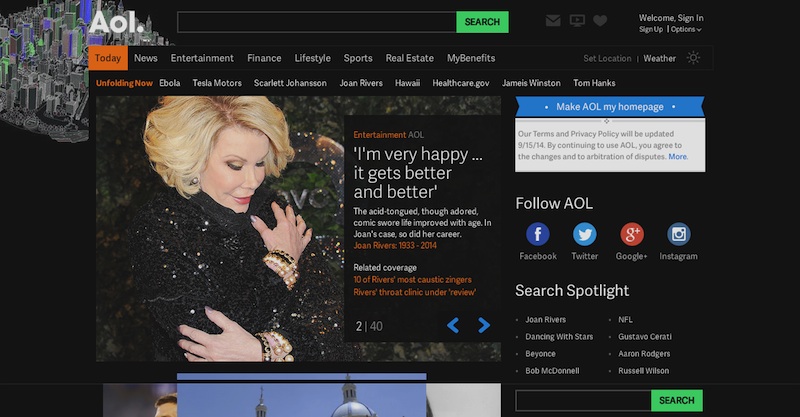800x417 pixels.
Task: Open the Hawaii trending topic
Action: (407, 83)
